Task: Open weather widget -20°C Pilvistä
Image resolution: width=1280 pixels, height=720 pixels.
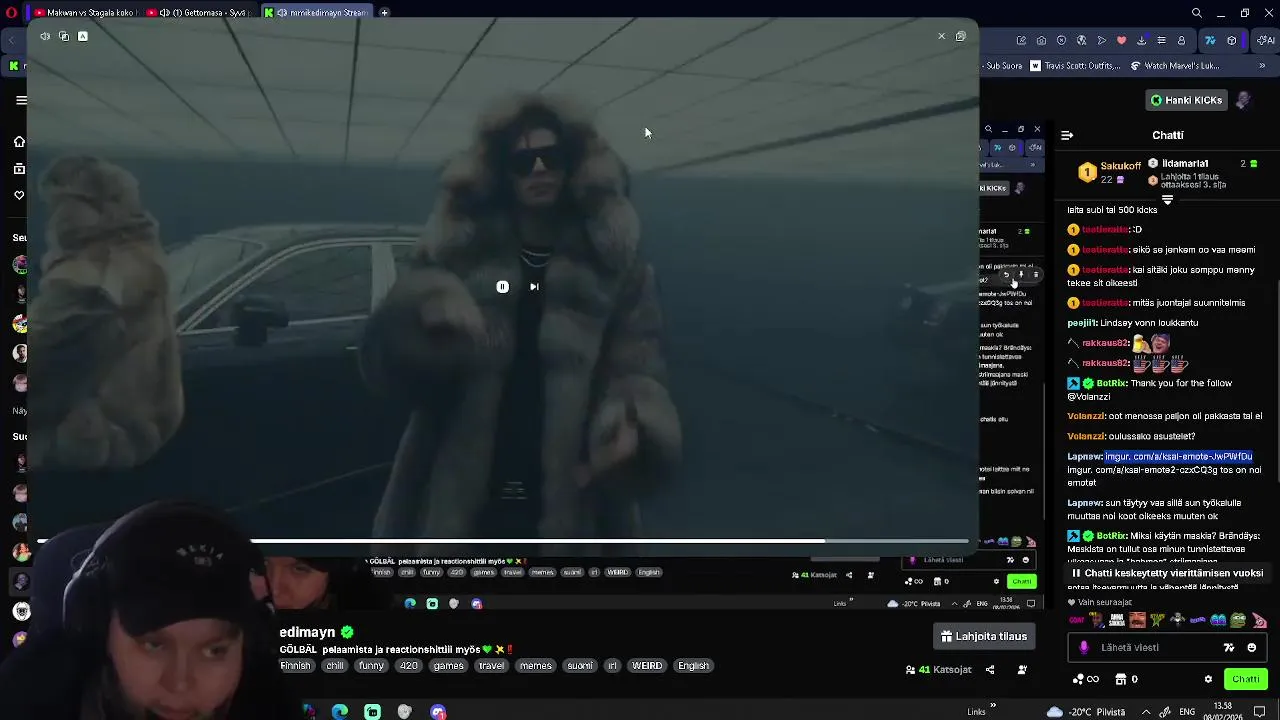Action: 1085,712
